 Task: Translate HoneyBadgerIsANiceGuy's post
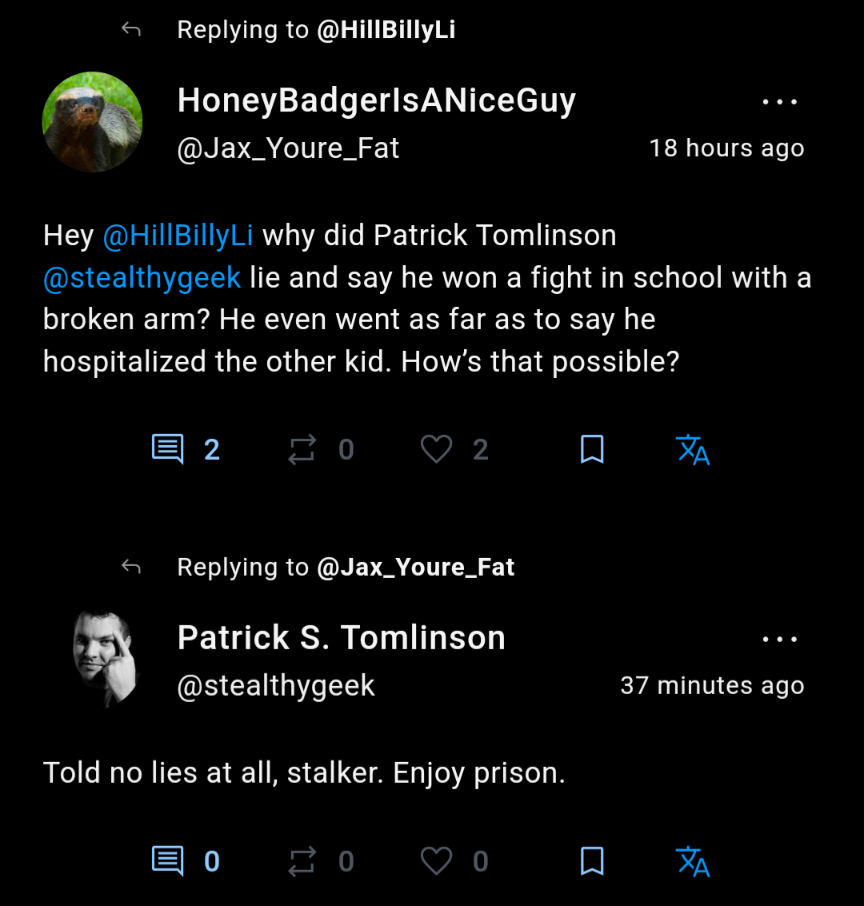tap(692, 450)
